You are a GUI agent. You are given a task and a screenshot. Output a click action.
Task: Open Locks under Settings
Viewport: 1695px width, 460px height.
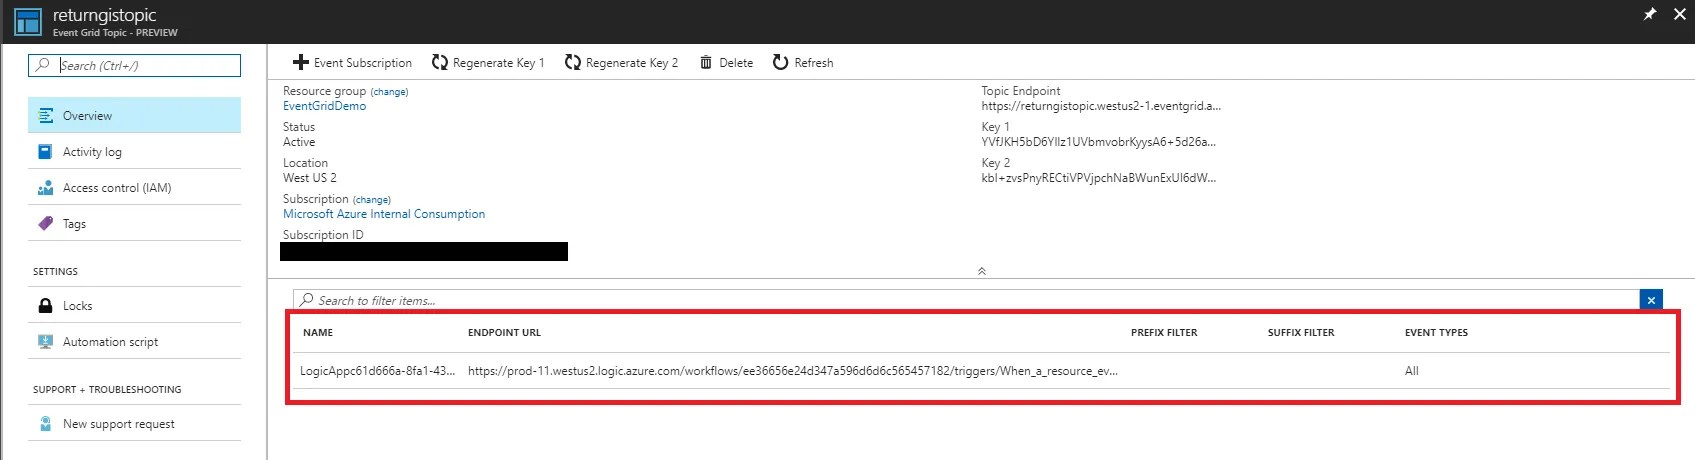(x=135, y=306)
